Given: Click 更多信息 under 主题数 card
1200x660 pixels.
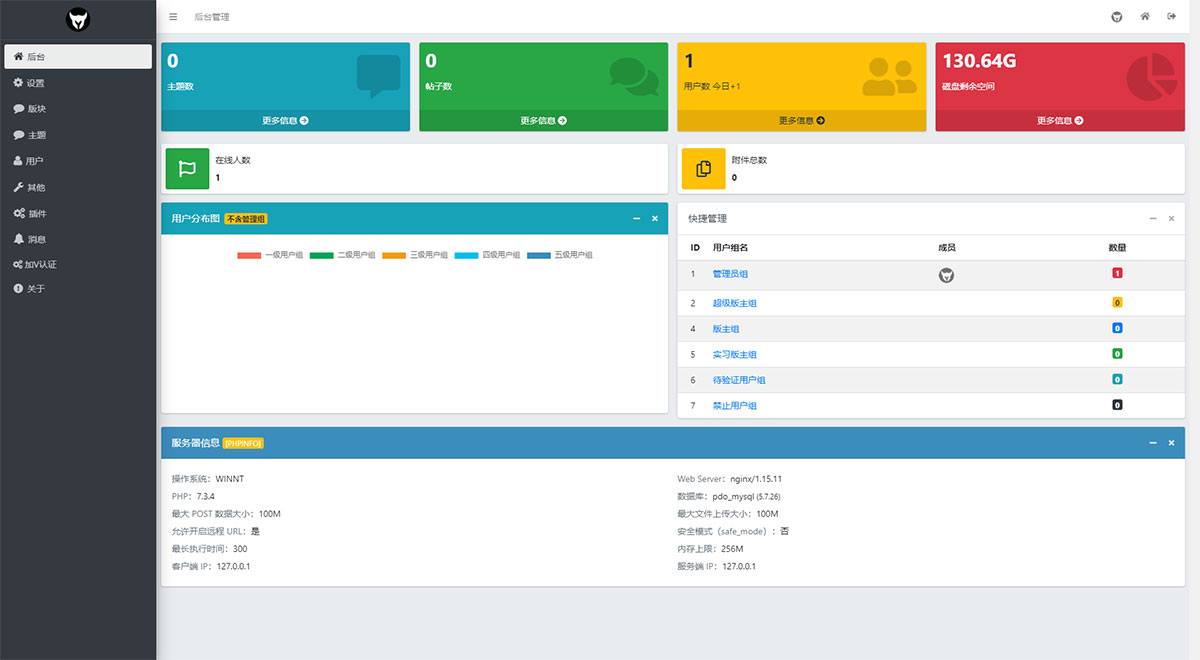Looking at the screenshot, I should click(x=285, y=120).
